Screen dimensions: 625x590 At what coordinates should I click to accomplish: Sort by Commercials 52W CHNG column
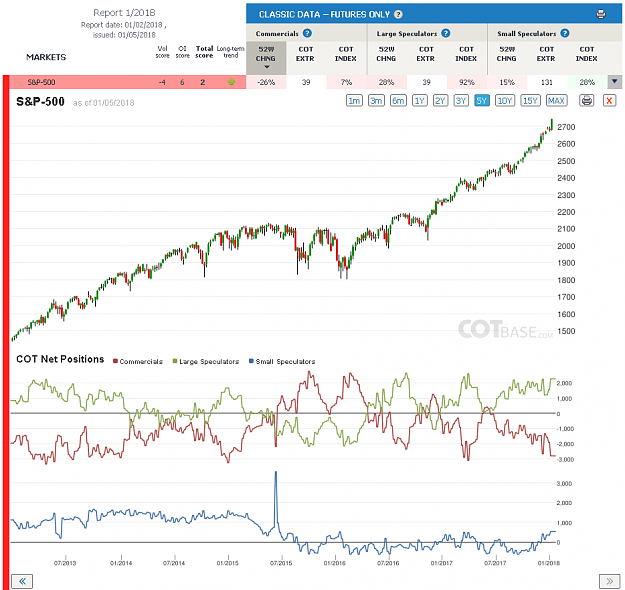tap(266, 57)
